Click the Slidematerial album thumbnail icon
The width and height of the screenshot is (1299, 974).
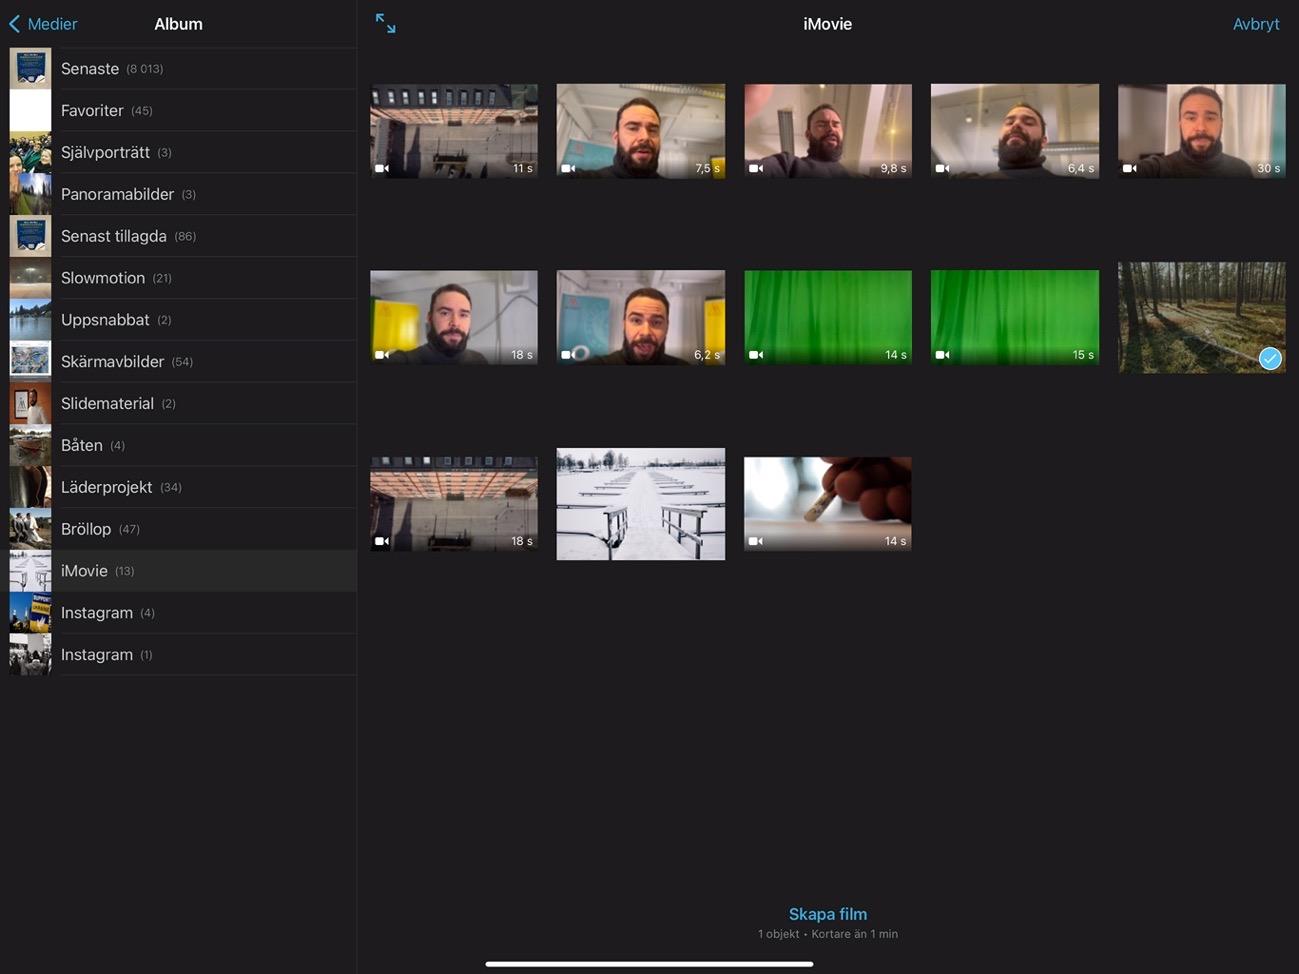tap(30, 404)
